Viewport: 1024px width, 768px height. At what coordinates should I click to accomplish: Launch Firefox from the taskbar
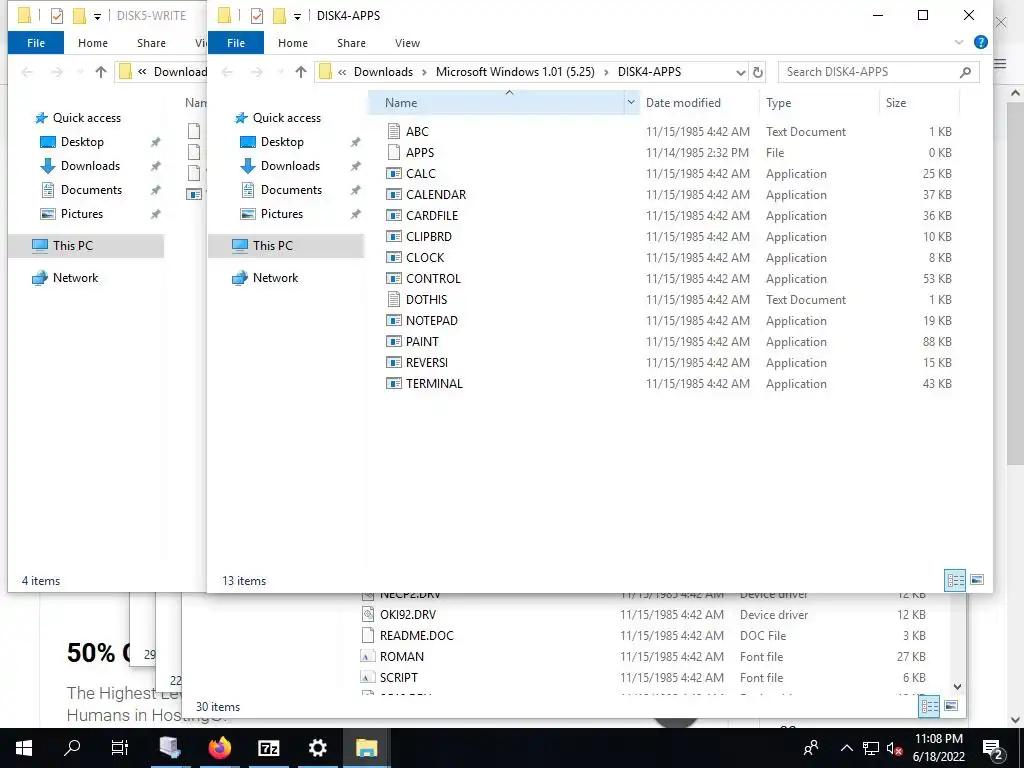219,748
